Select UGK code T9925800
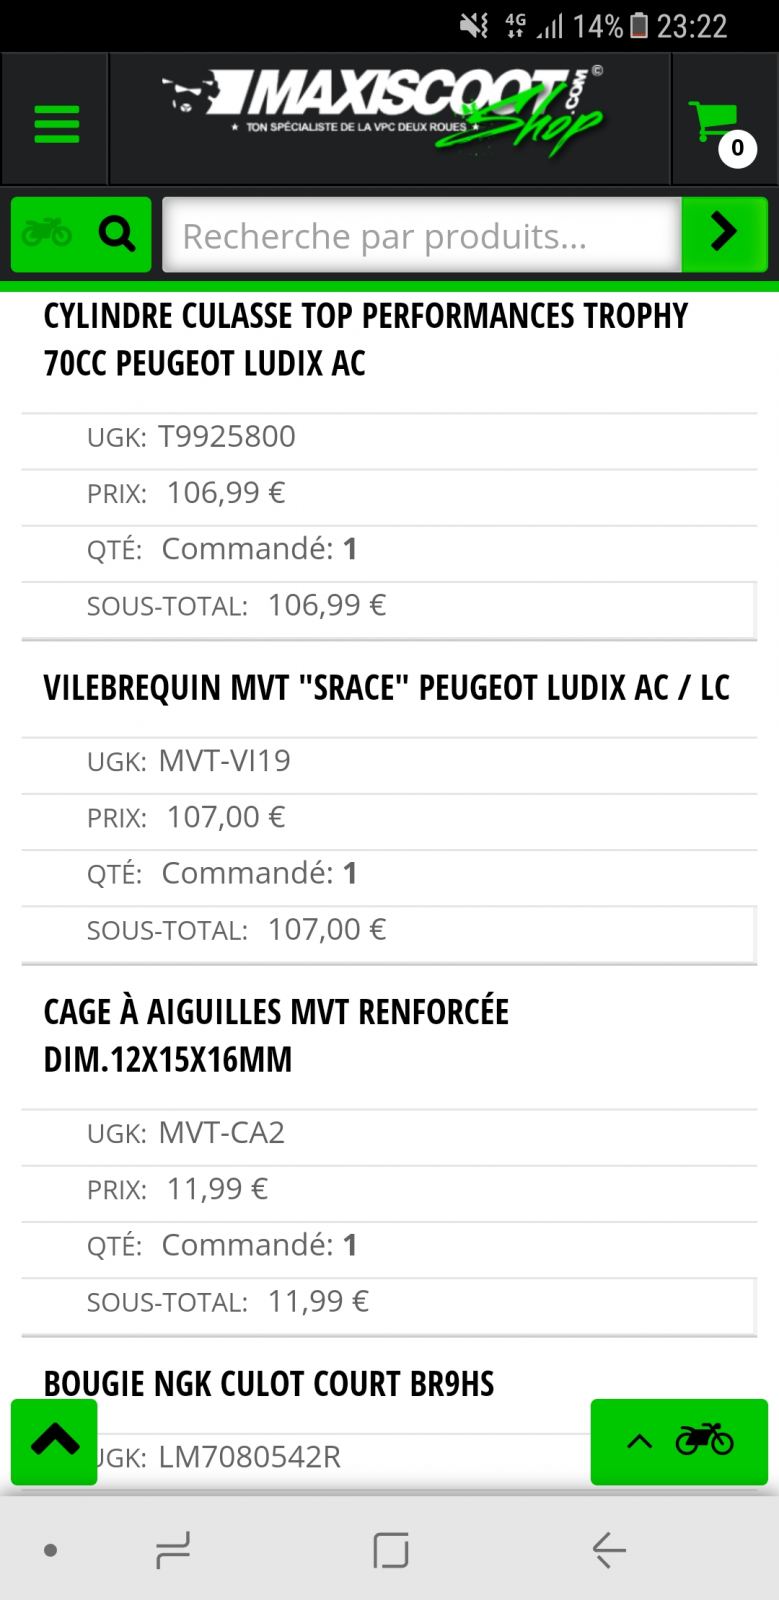The image size is (779, 1600). [x=227, y=436]
